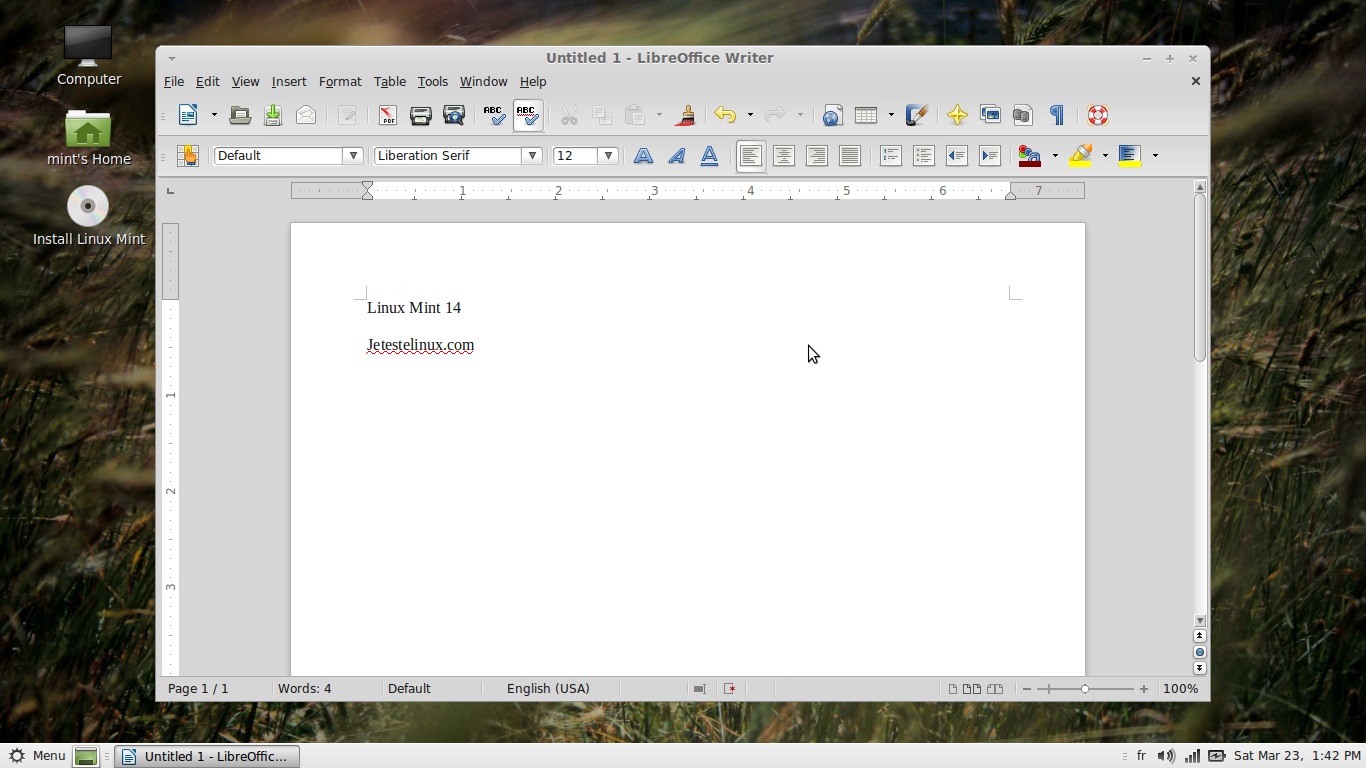
Task: Run Spelling and Grammar check
Action: (x=494, y=115)
